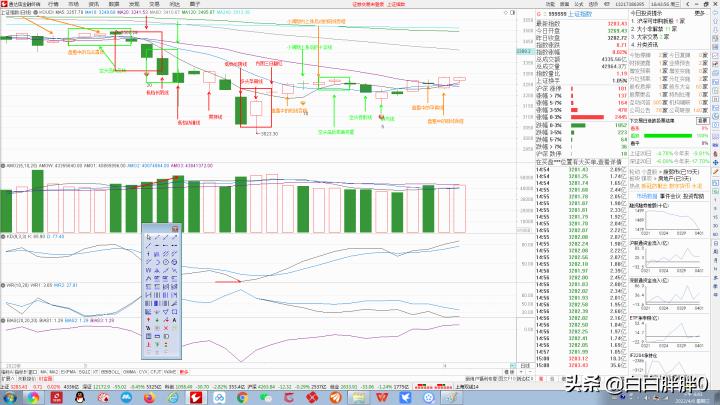Select the pointer tool in drawing toolbox
This screenshot has width=720, height=405.
pyautogui.click(x=148, y=237)
